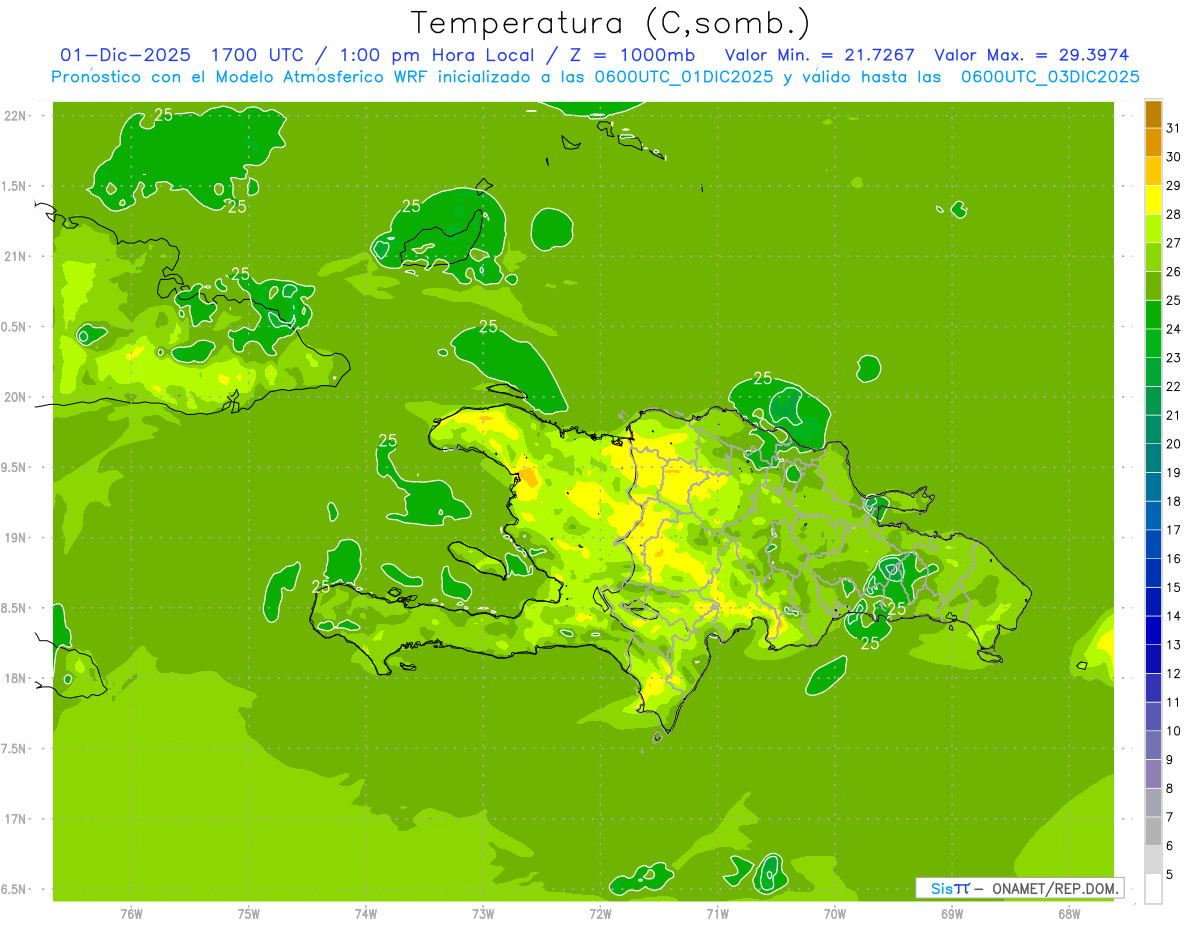Click the '76W' longitude label

point(131,914)
